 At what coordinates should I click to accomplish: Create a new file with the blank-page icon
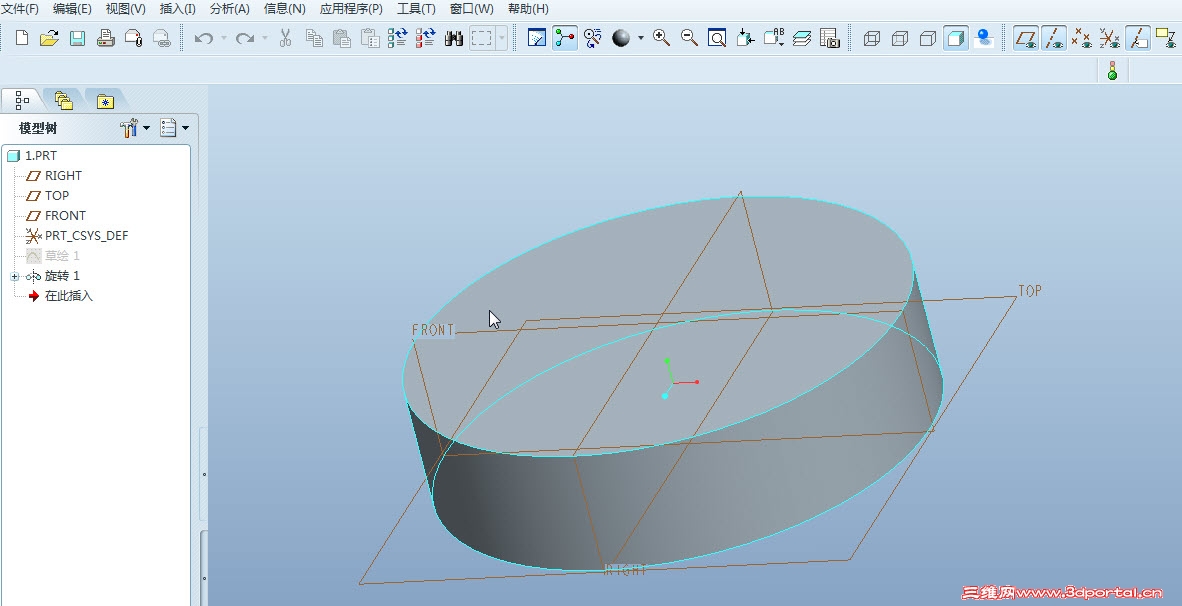click(x=22, y=38)
